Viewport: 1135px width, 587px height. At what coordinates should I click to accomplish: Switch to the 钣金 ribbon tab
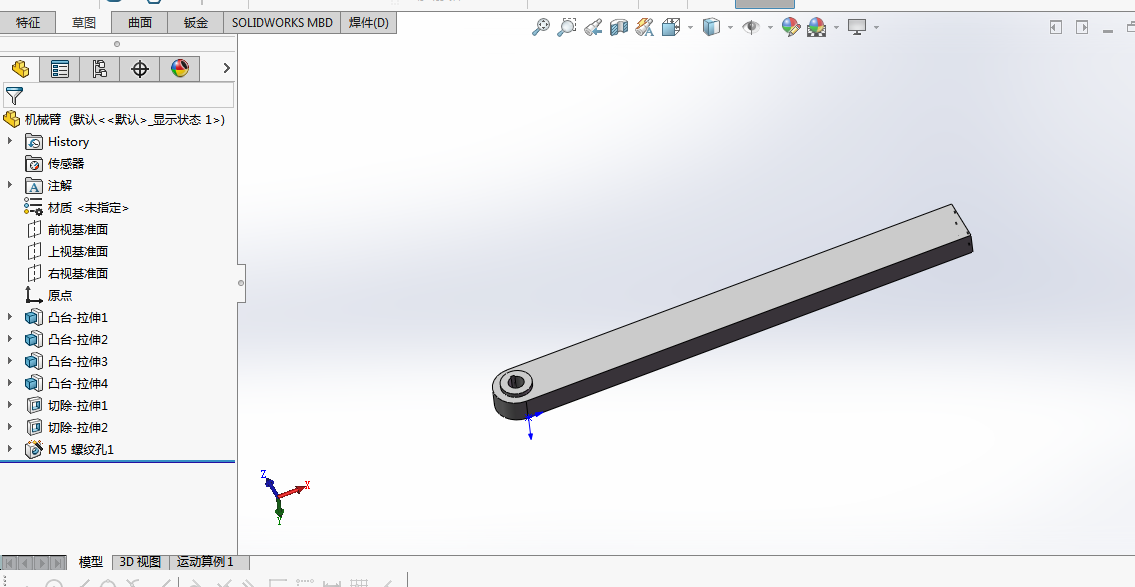195,22
